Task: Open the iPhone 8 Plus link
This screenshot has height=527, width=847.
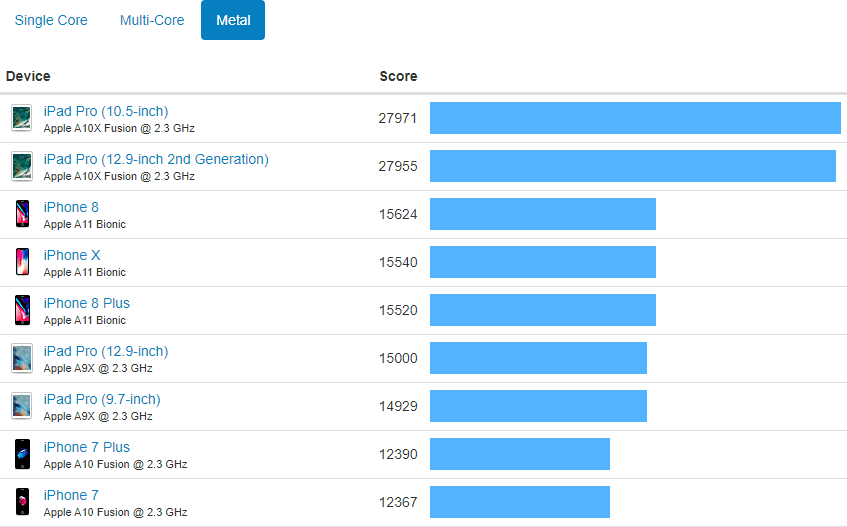Action: (x=87, y=303)
